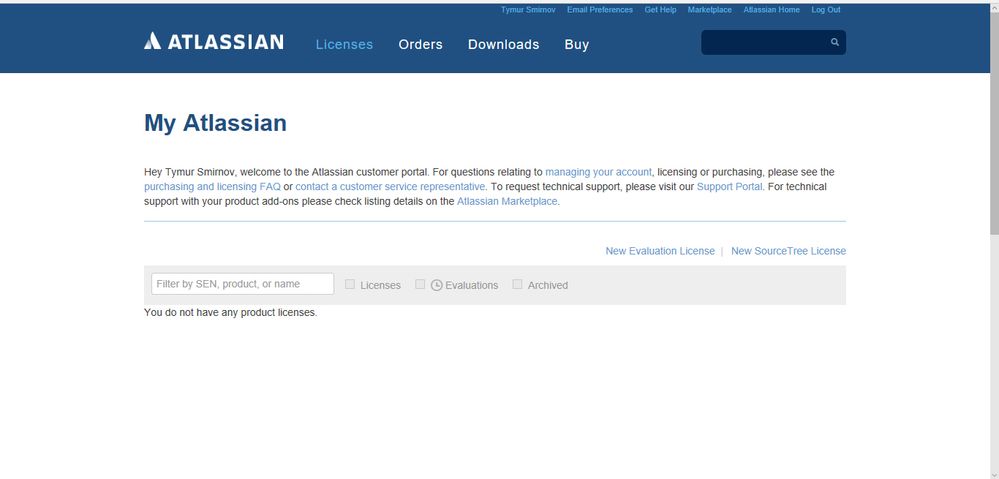Open Email Preferences
999x479 pixels.
point(600,10)
